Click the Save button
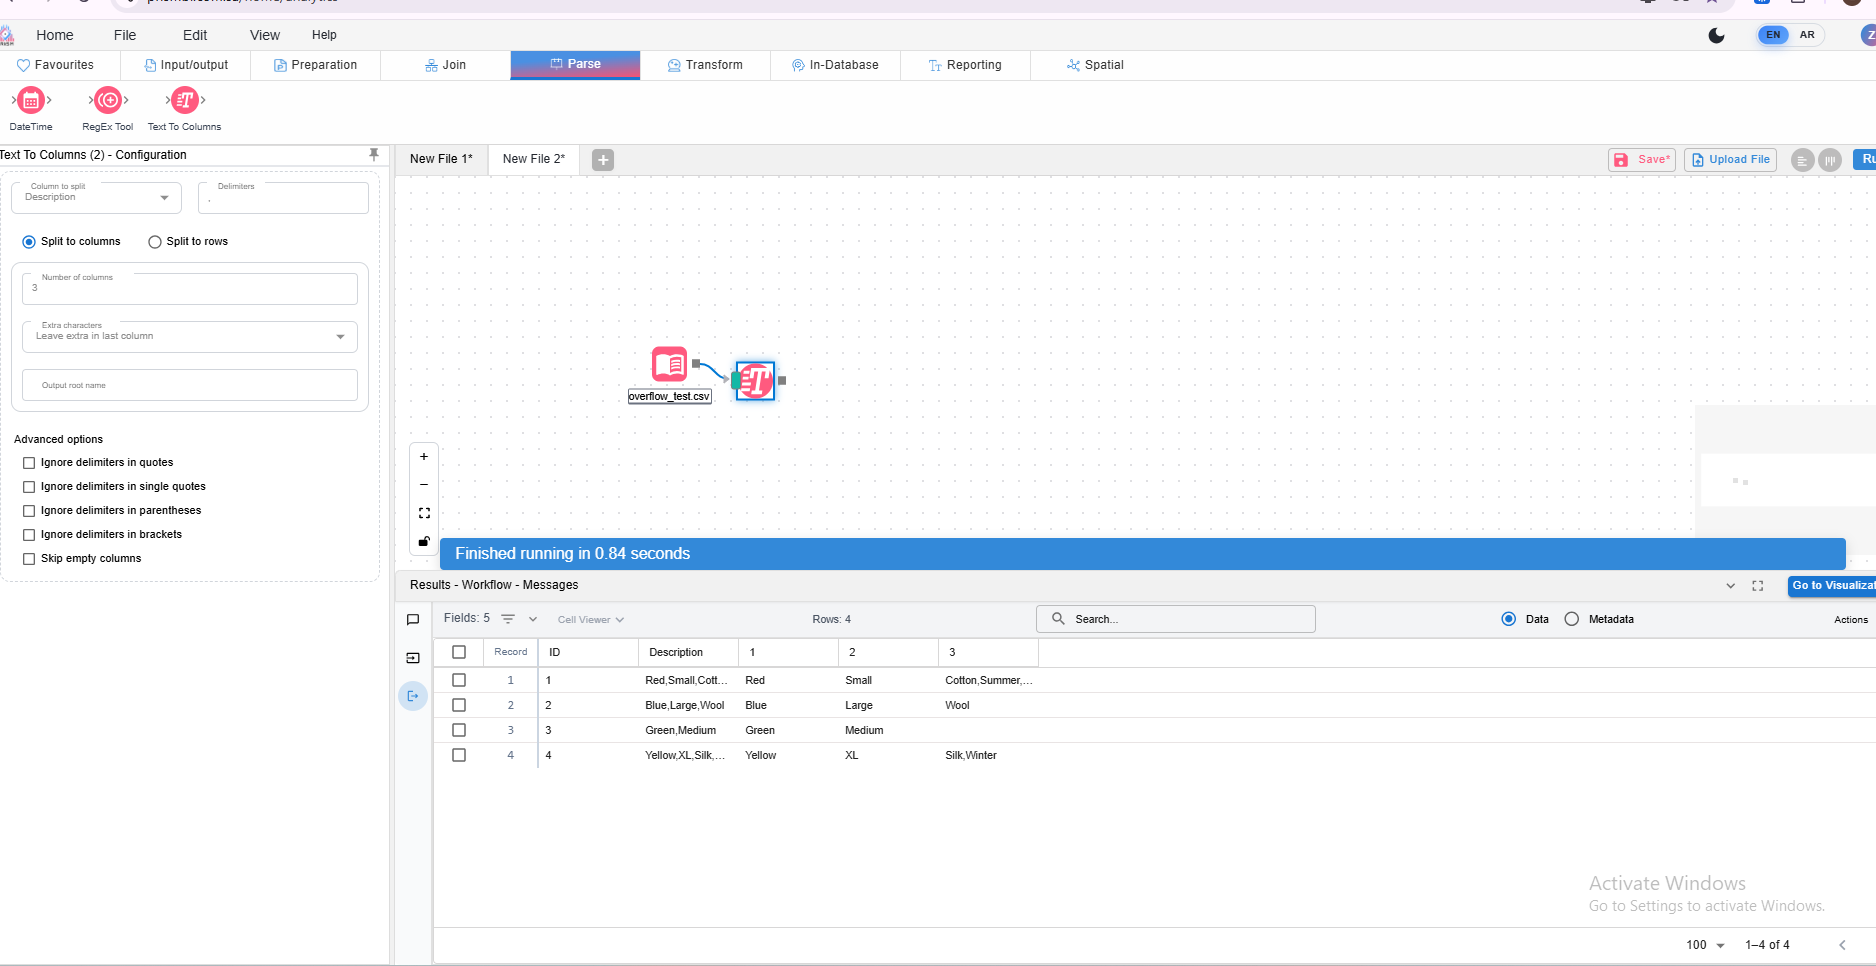Screen dimensions: 1876x966 coord(1642,160)
